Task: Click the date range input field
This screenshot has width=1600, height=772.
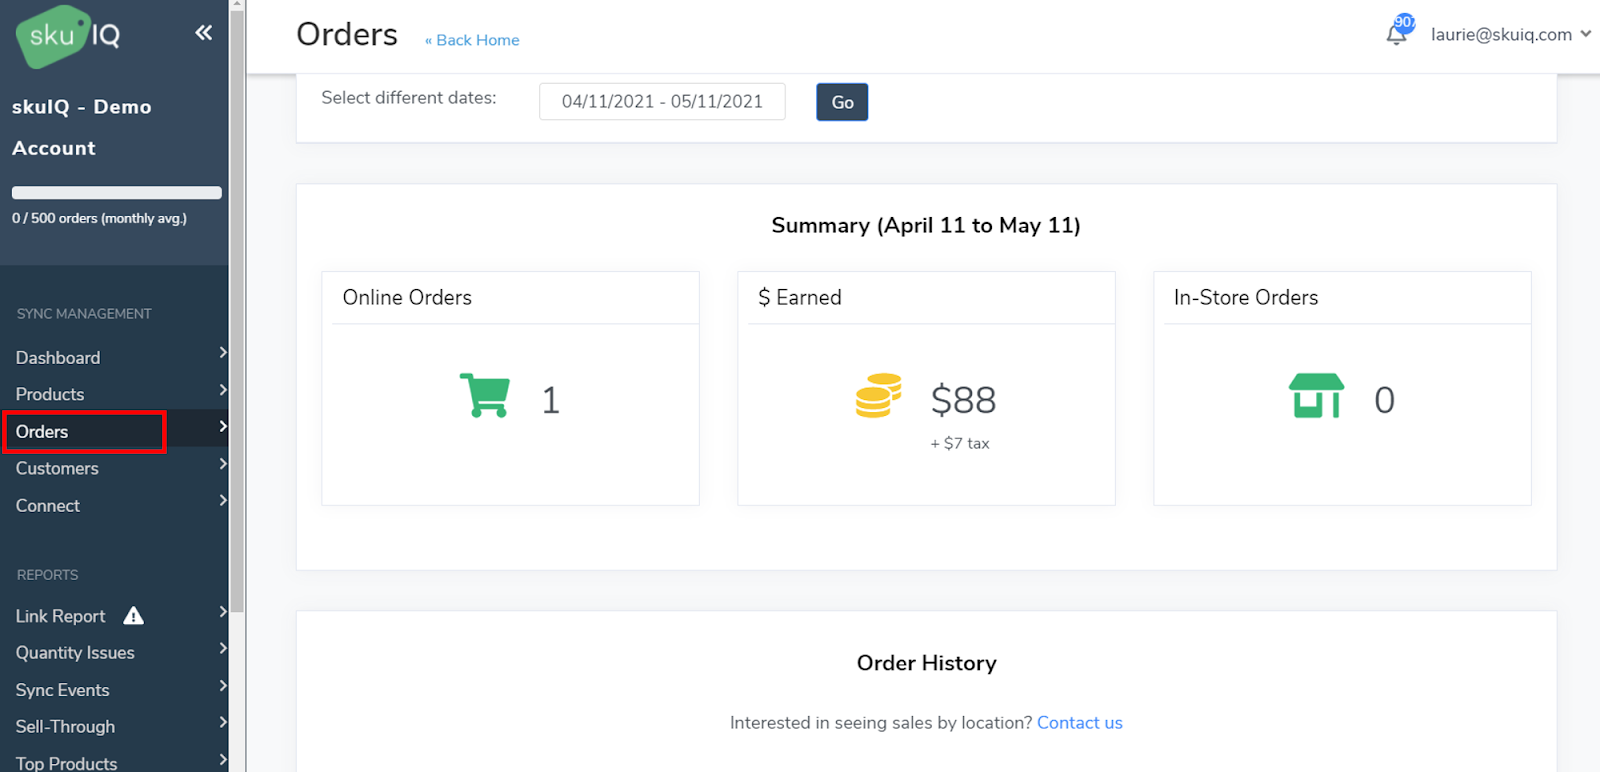Action: pos(662,102)
